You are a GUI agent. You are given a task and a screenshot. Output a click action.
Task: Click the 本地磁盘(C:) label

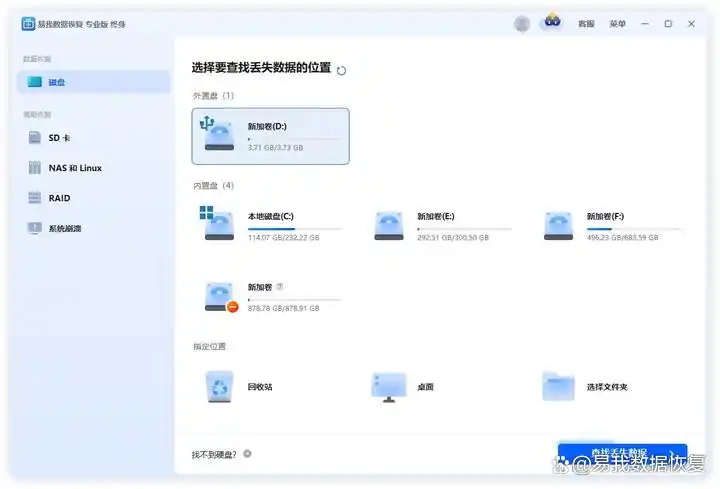click(x=270, y=216)
